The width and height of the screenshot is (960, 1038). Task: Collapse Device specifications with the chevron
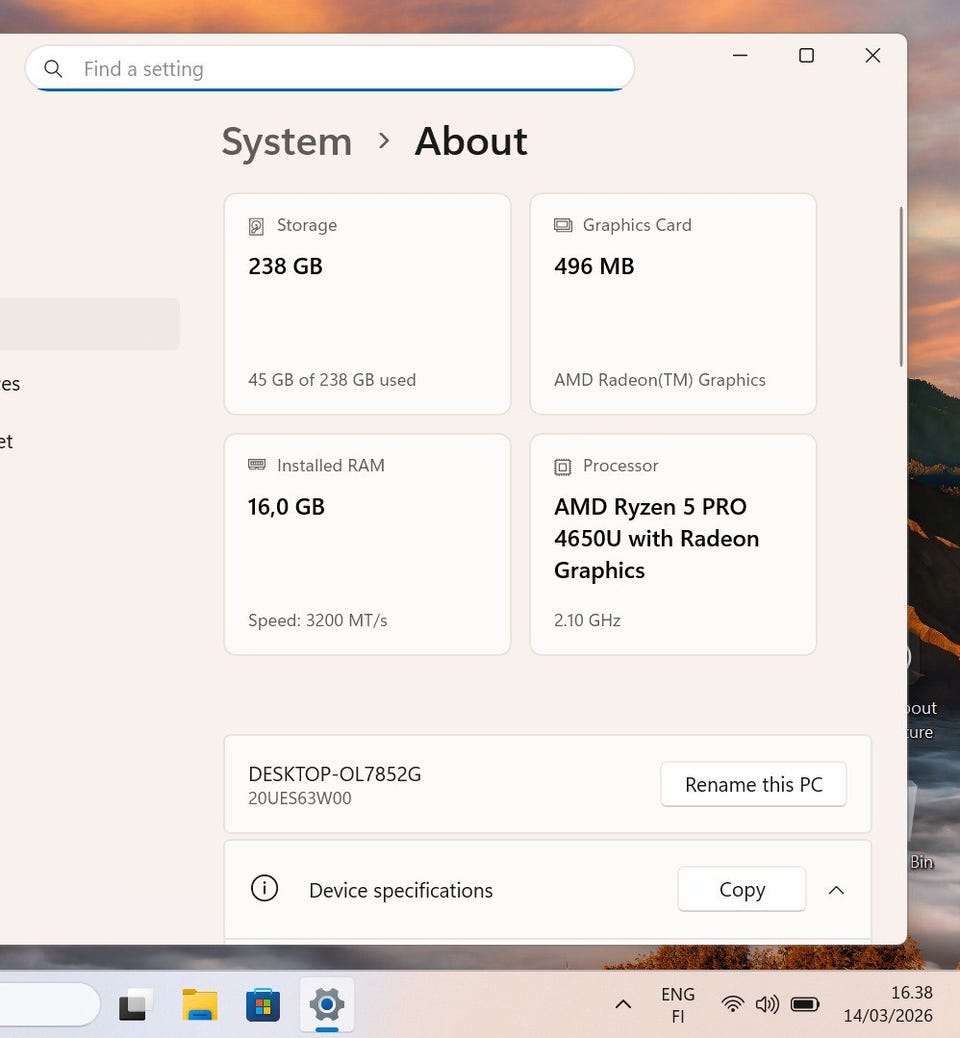(836, 890)
